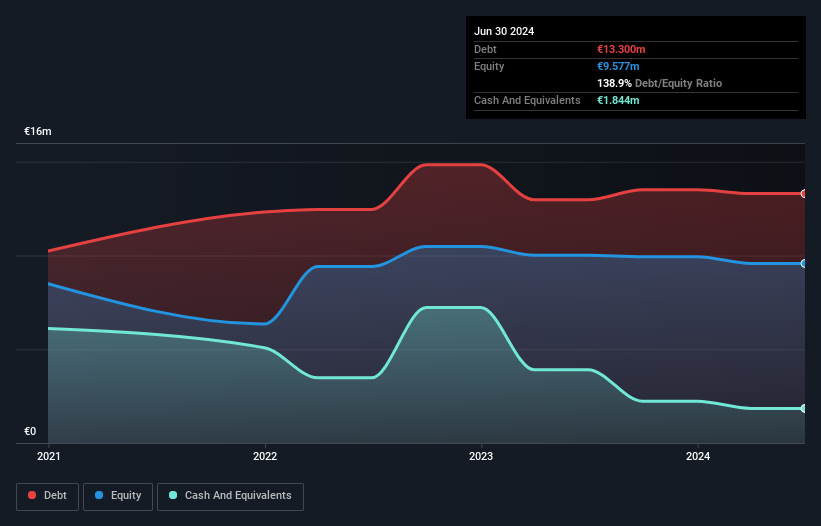The height and width of the screenshot is (526, 821).
Task: Click the 138.9% Debt/Equity Ratio text
Action: [x=659, y=83]
